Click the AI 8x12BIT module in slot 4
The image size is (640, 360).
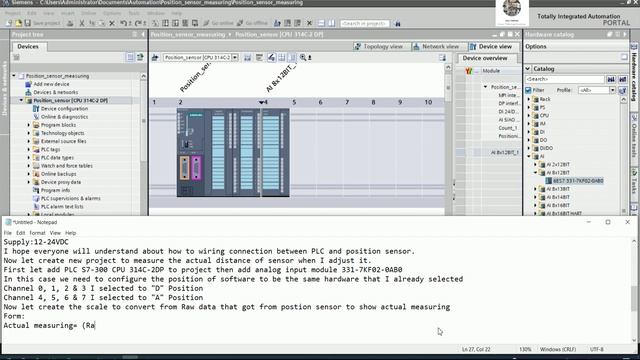(275, 153)
